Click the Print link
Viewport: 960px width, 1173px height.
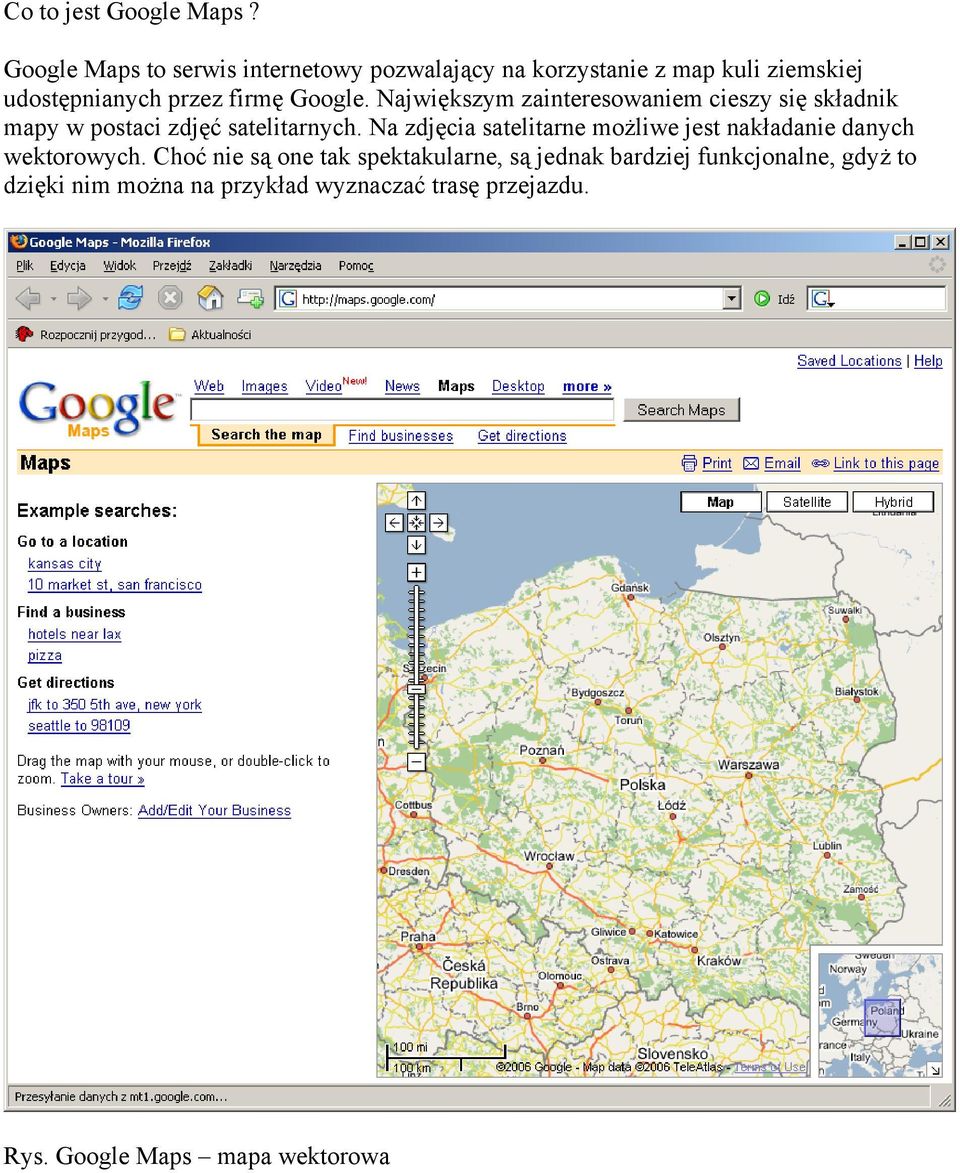[x=717, y=463]
